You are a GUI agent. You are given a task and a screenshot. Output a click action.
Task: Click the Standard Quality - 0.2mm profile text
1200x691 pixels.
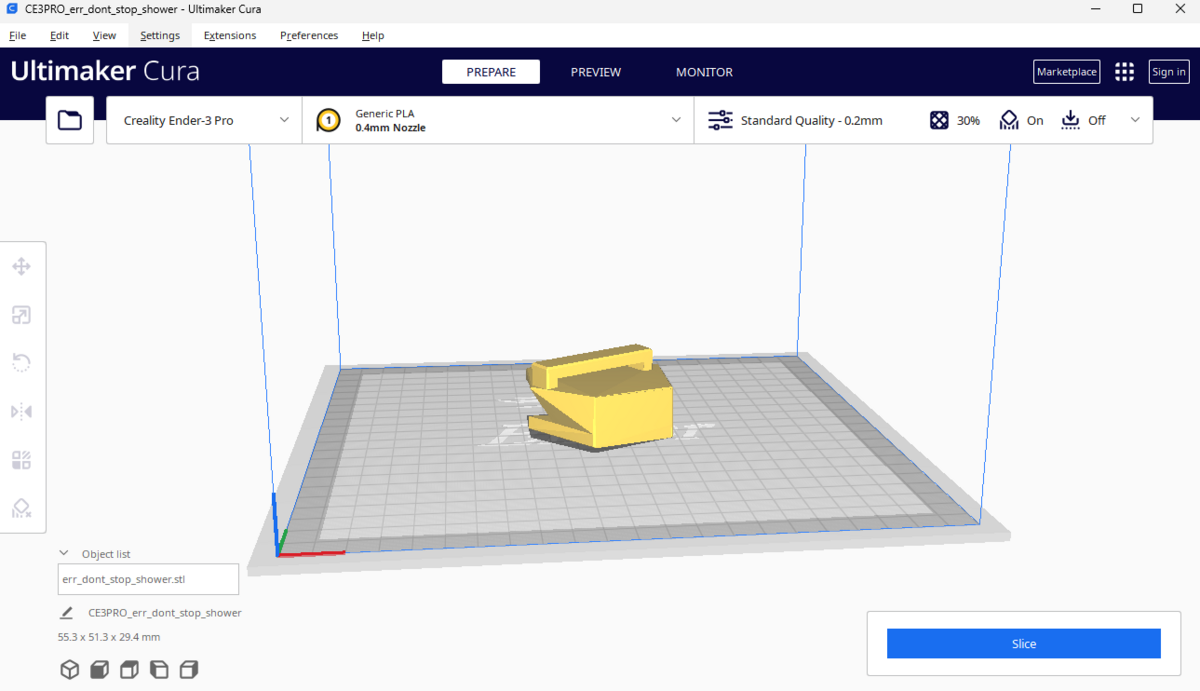click(812, 120)
